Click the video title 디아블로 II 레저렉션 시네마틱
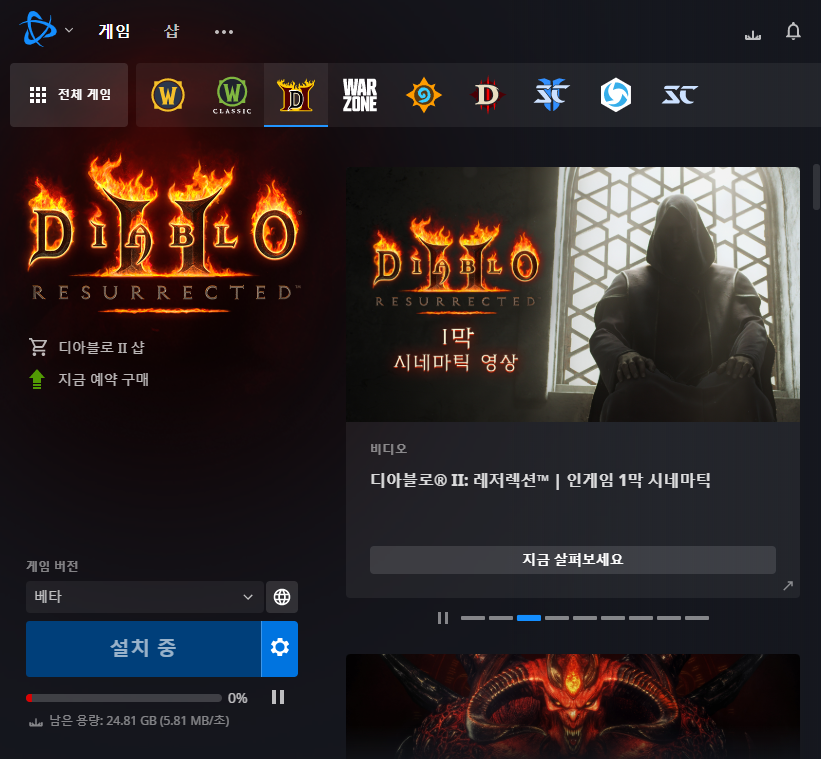The image size is (821, 759). [x=540, y=480]
